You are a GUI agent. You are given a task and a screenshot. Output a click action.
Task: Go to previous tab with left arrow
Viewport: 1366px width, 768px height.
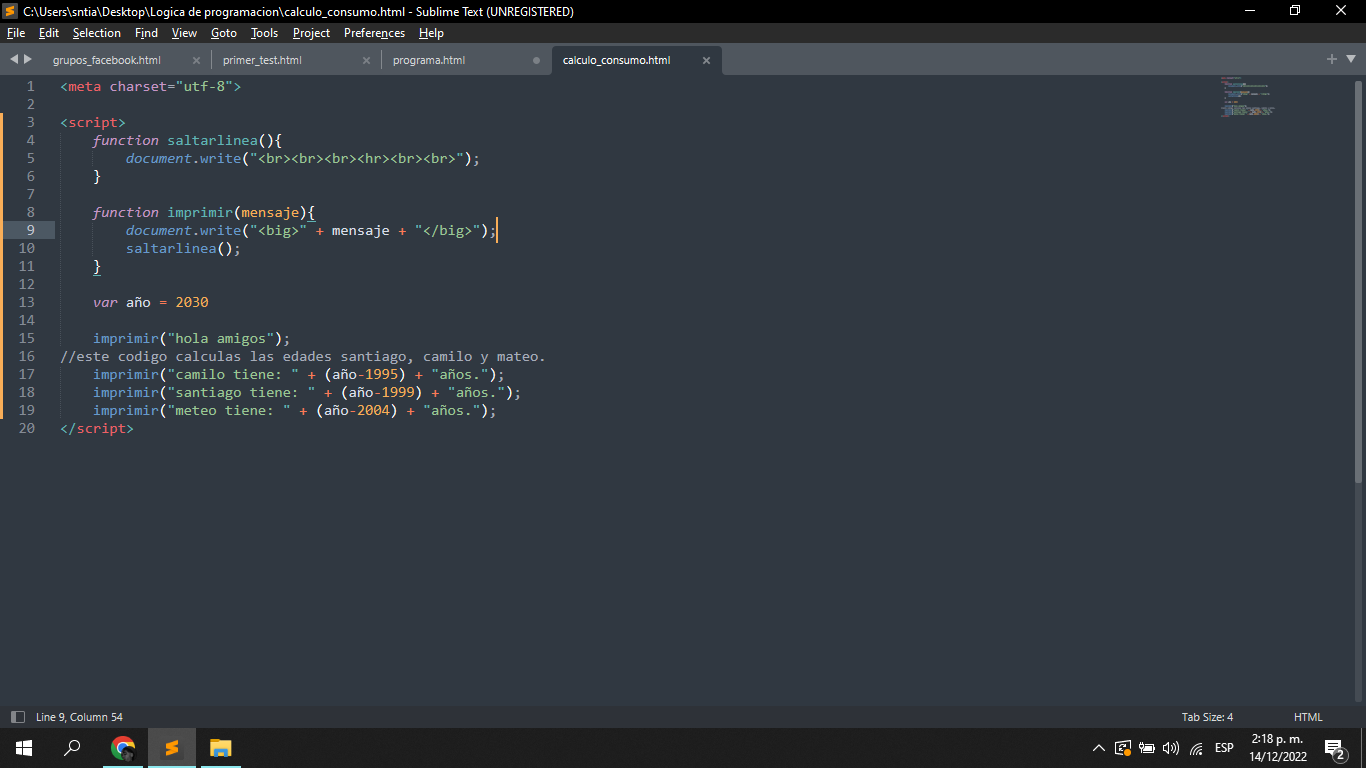coord(14,59)
